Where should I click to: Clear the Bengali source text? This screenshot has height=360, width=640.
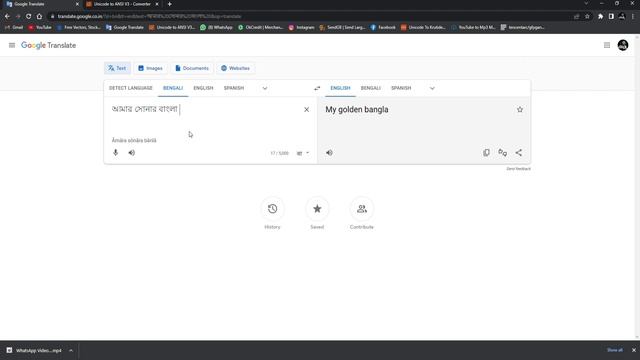(x=307, y=109)
